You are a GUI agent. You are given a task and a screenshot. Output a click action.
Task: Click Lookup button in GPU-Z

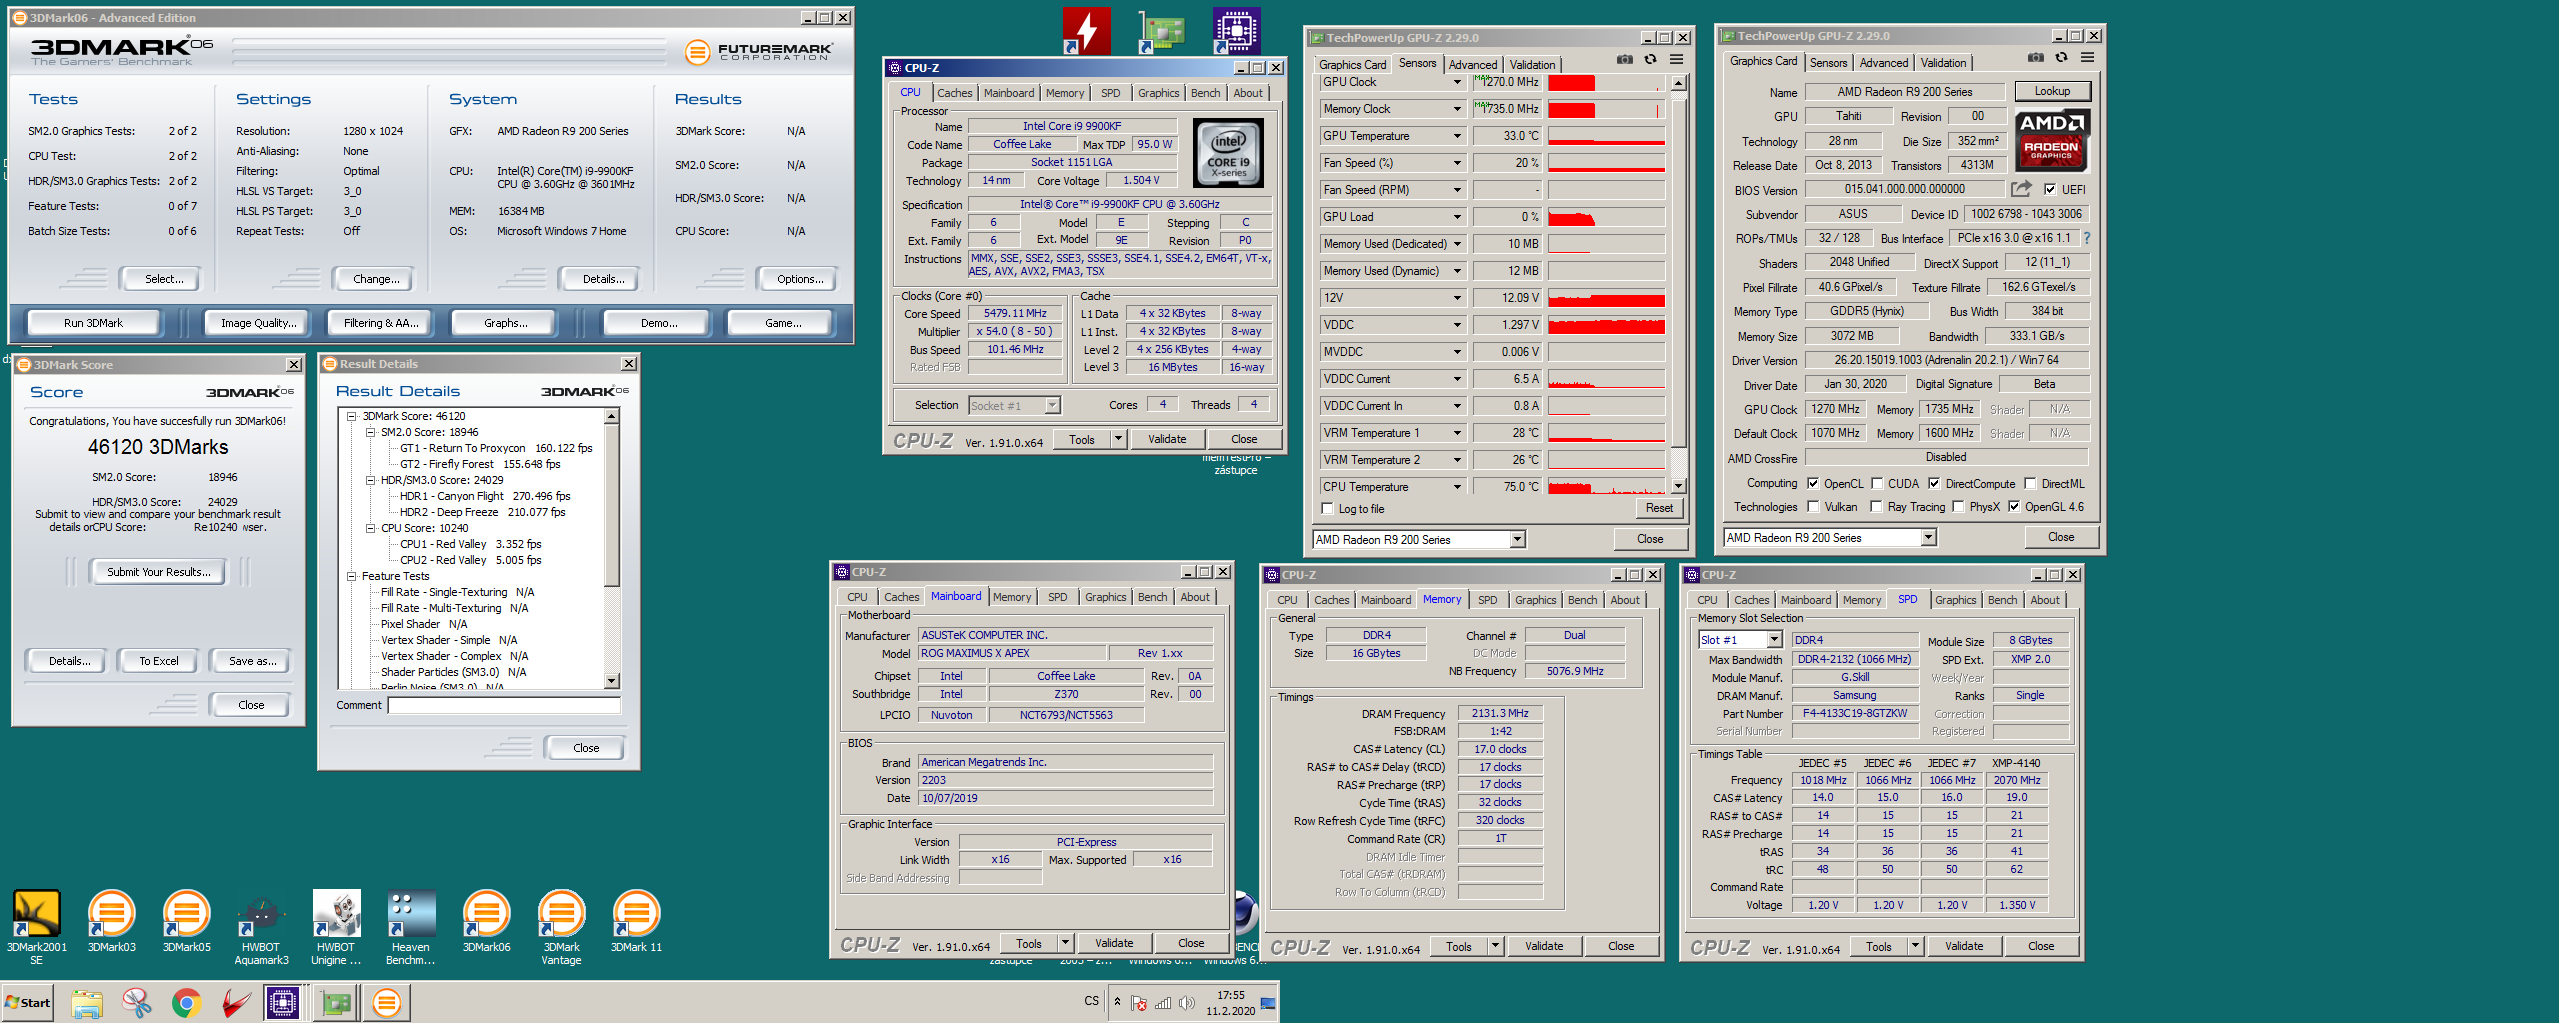2052,91
